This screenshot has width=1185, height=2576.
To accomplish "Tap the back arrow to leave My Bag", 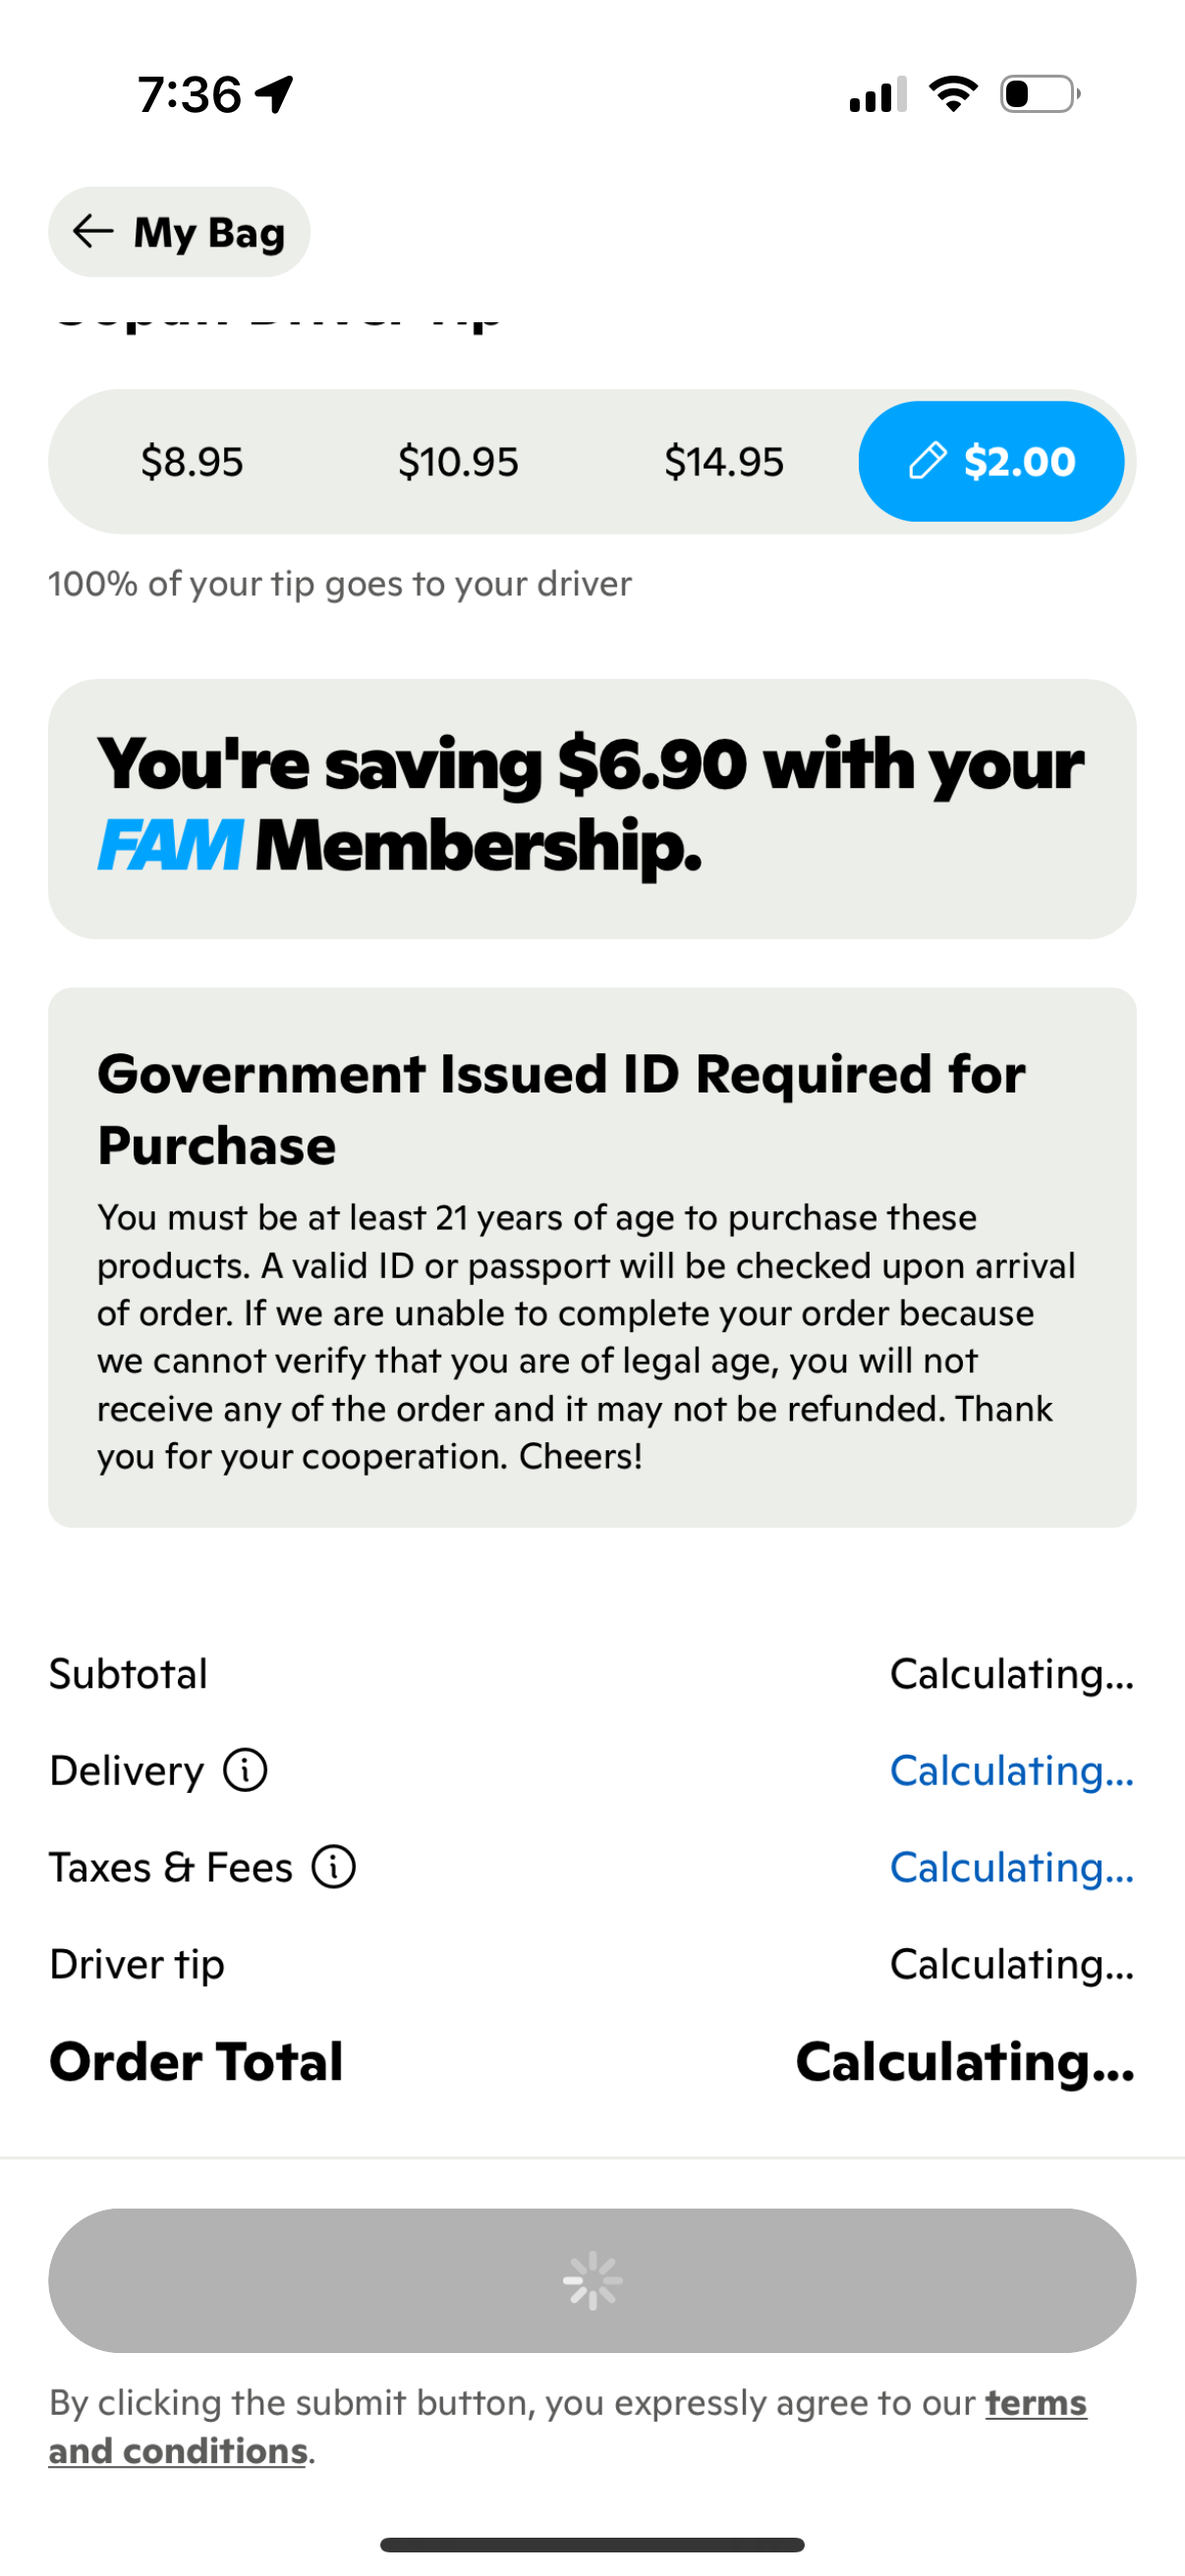I will point(93,231).
